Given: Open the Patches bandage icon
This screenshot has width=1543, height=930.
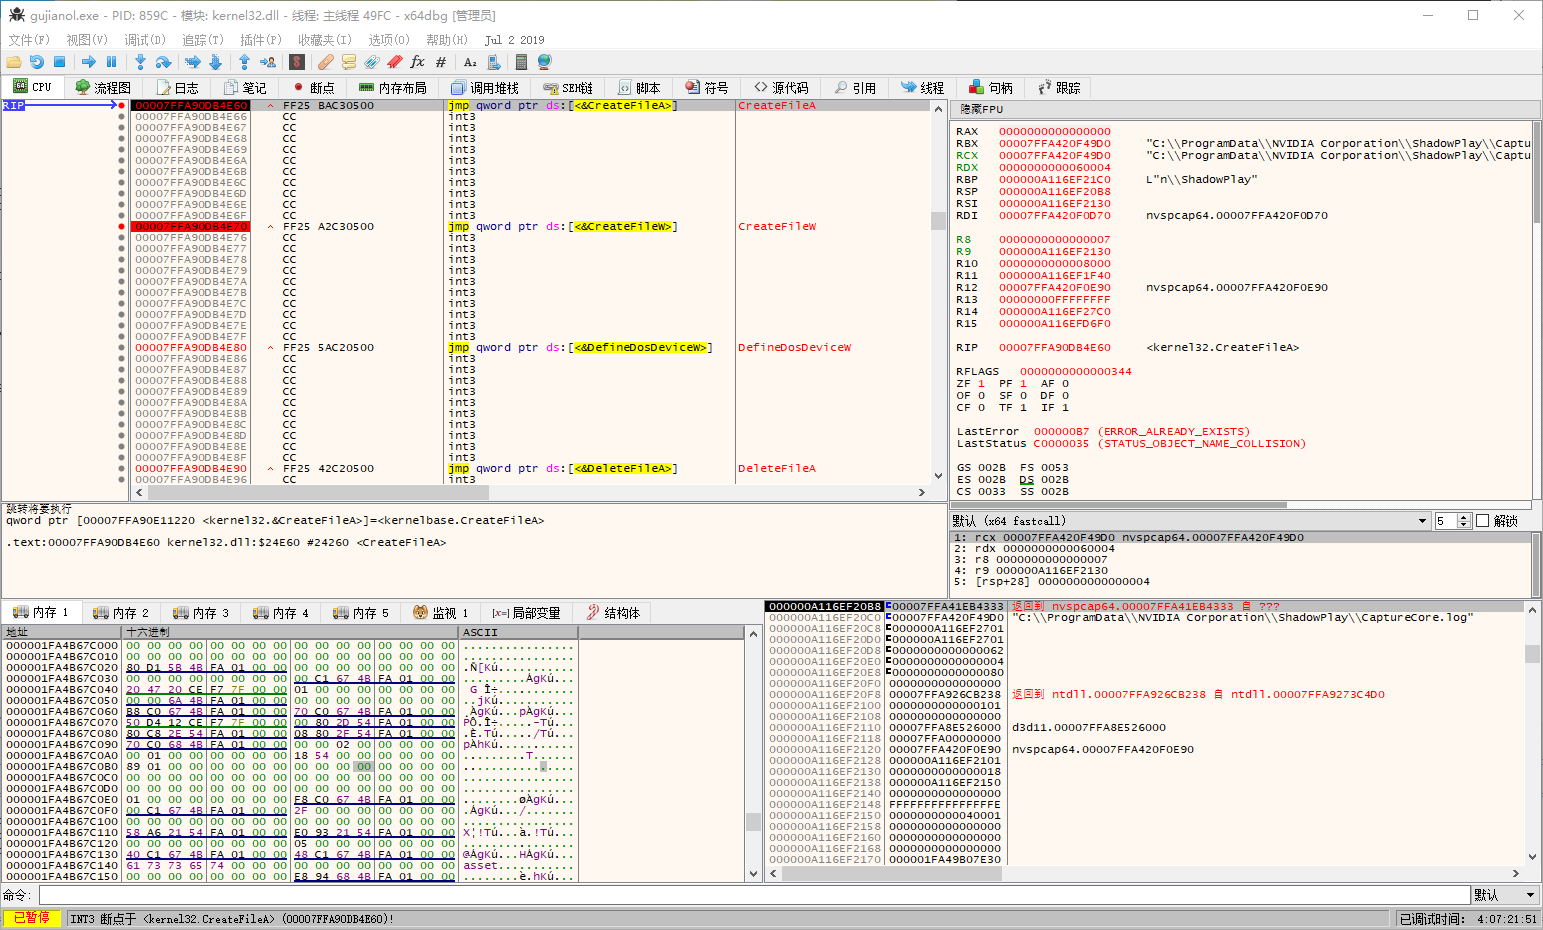Looking at the screenshot, I should (x=326, y=62).
